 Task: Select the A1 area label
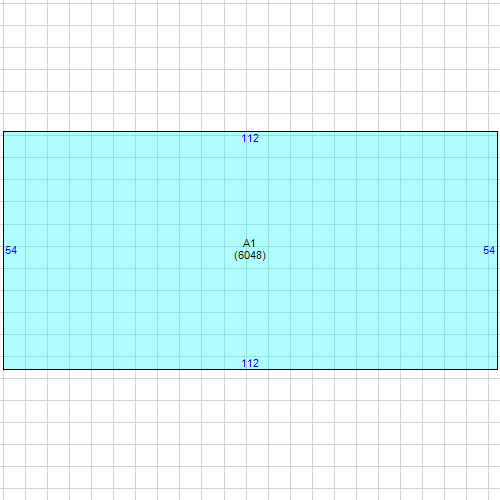(x=249, y=243)
